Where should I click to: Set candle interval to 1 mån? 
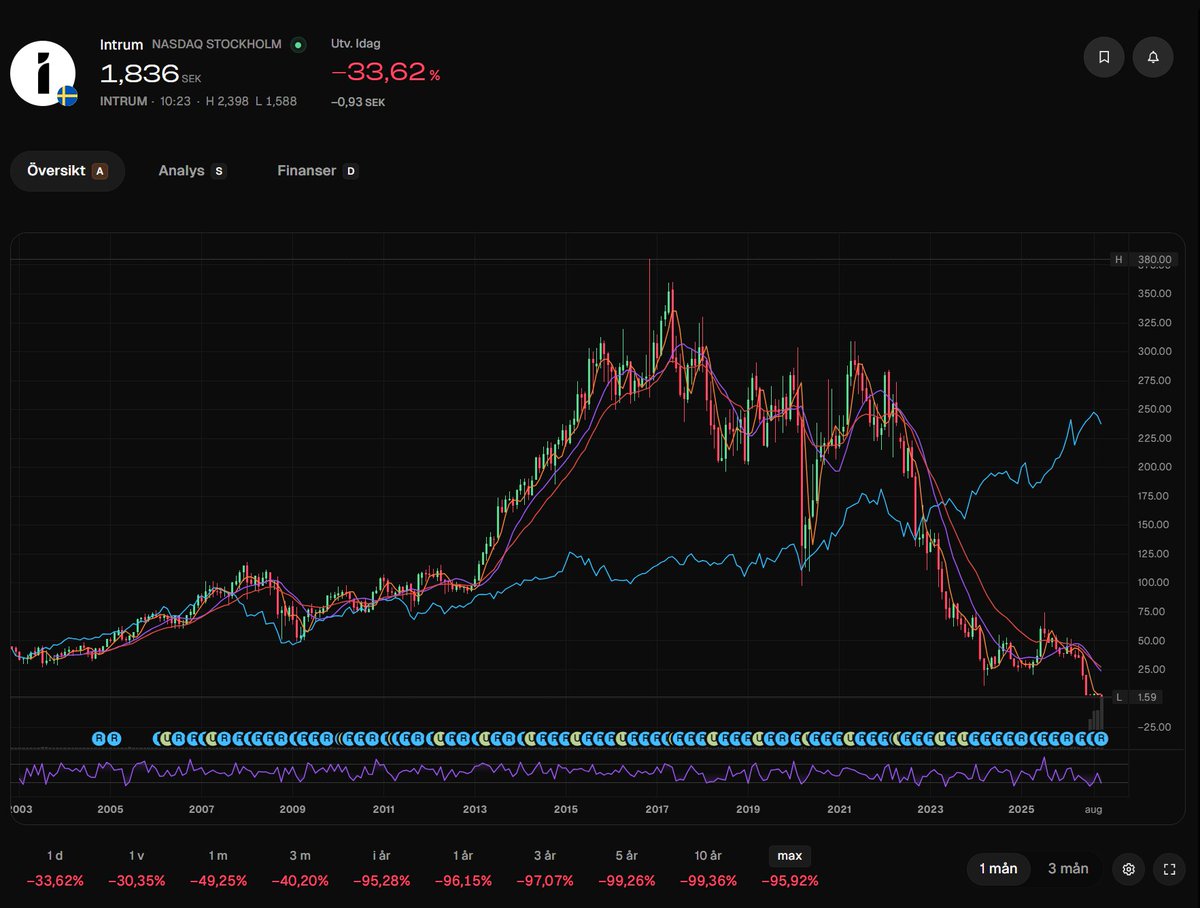[x=998, y=869]
